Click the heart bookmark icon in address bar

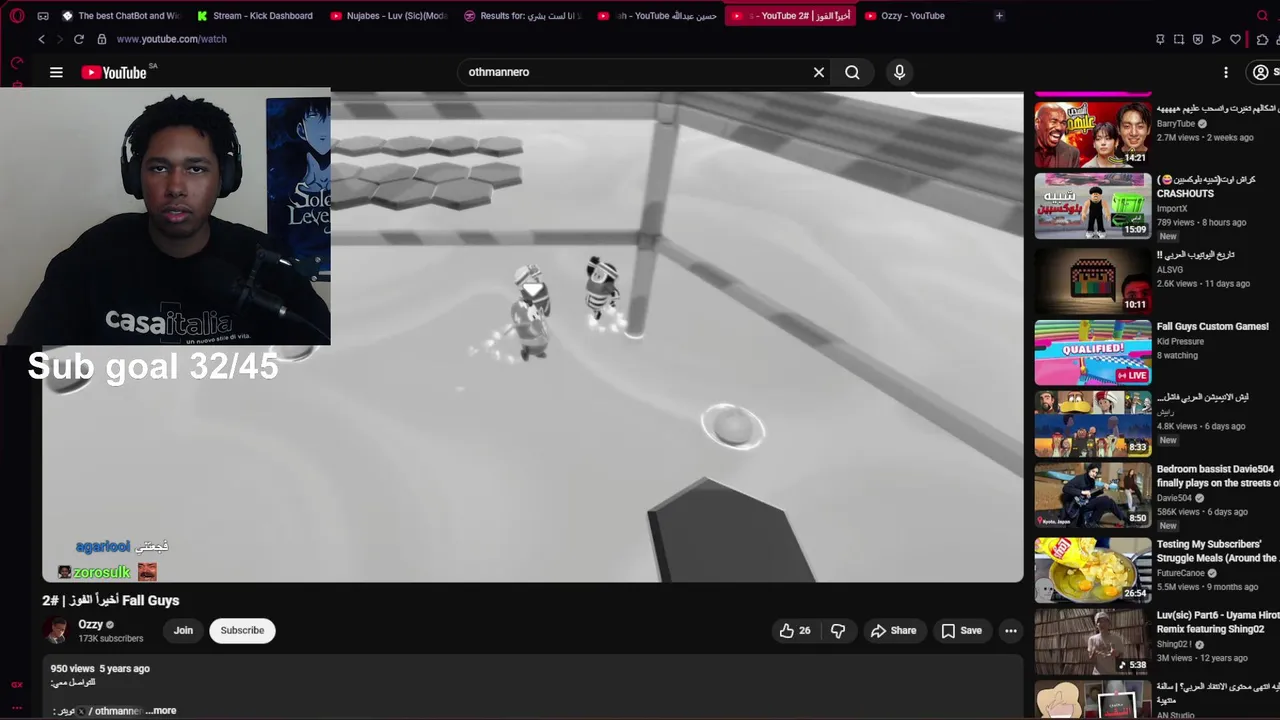point(1236,39)
